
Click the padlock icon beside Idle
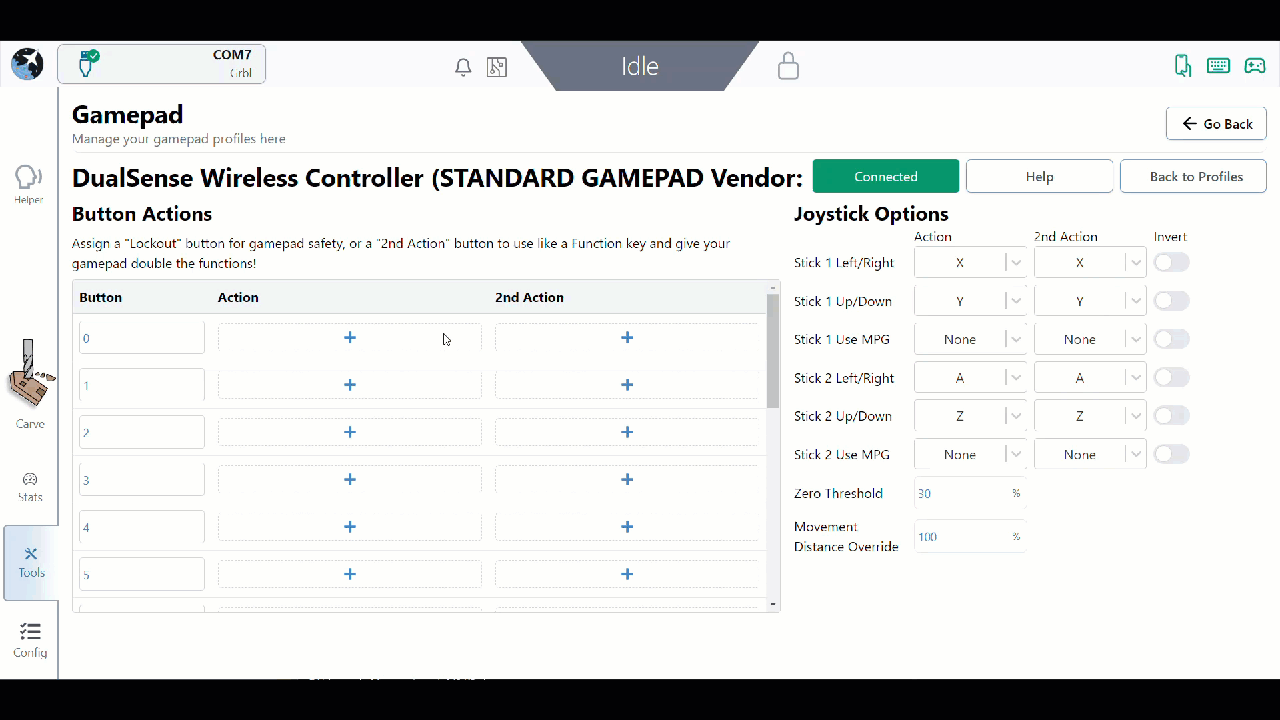point(788,66)
